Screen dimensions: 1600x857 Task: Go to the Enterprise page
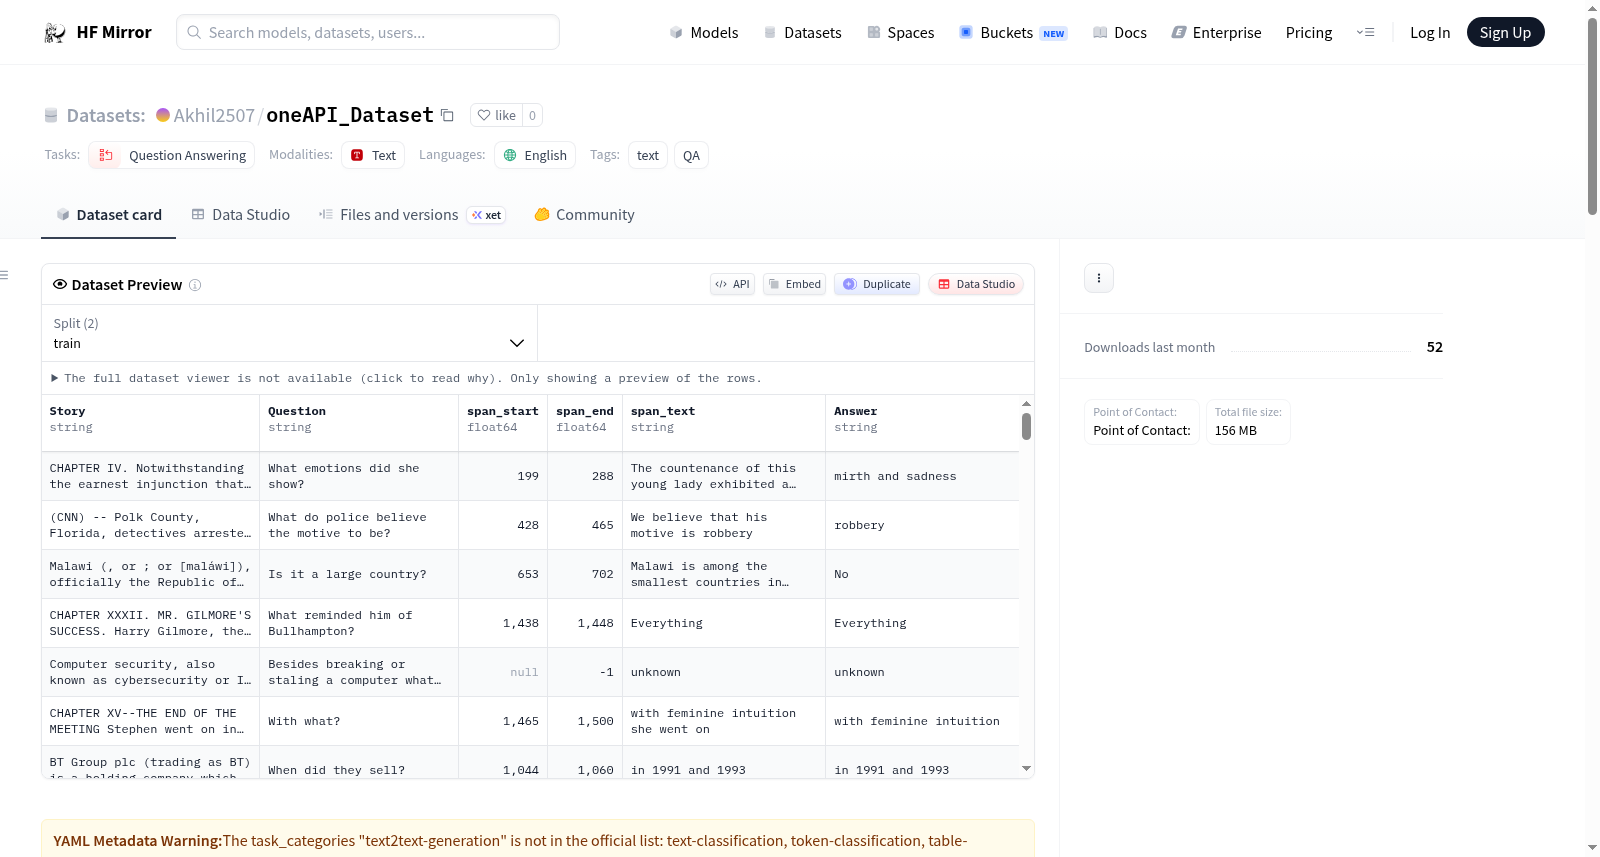(x=1217, y=33)
